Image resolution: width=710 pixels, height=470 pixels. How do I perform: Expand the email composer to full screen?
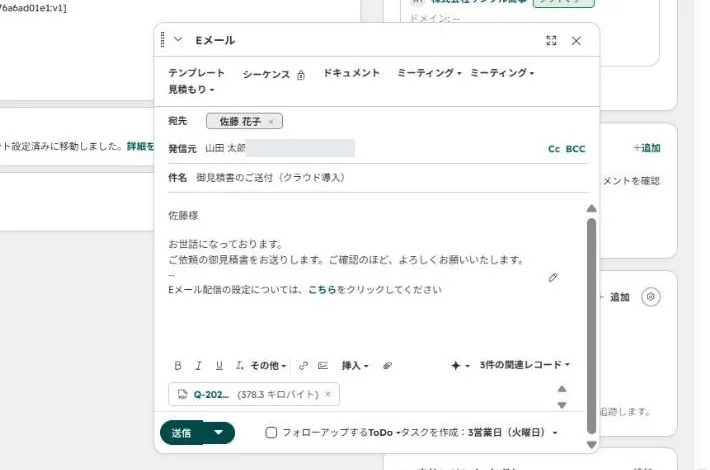[551, 41]
